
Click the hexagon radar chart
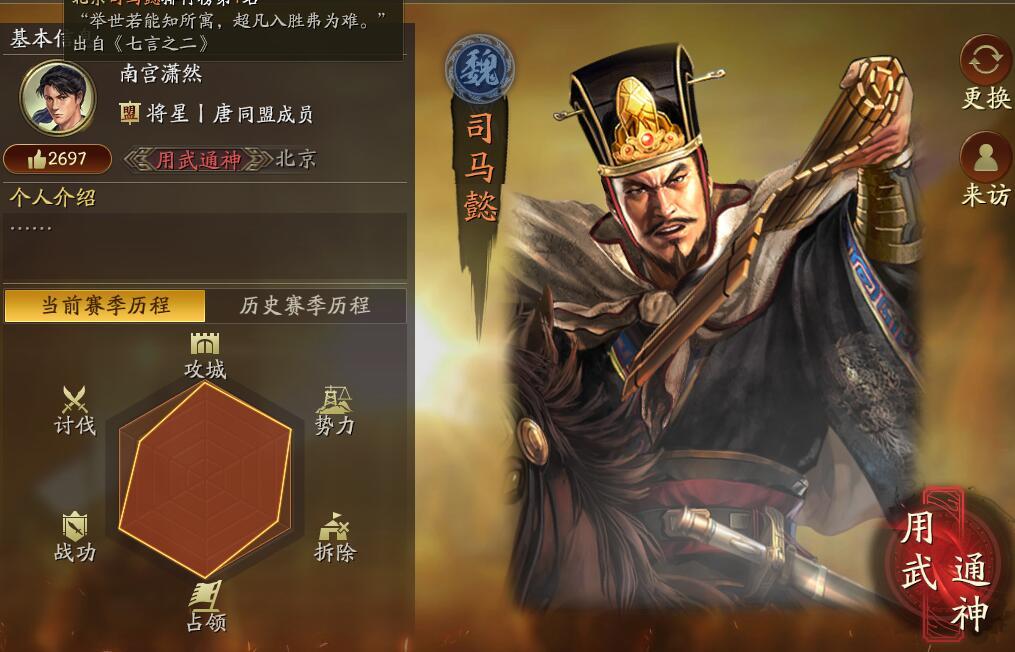point(205,480)
